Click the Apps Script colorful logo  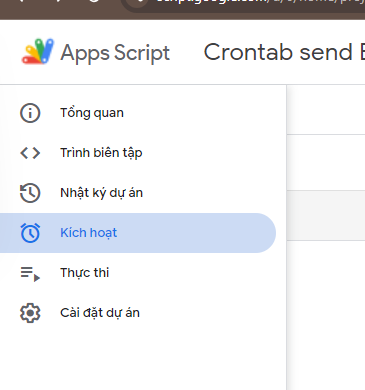(38, 52)
